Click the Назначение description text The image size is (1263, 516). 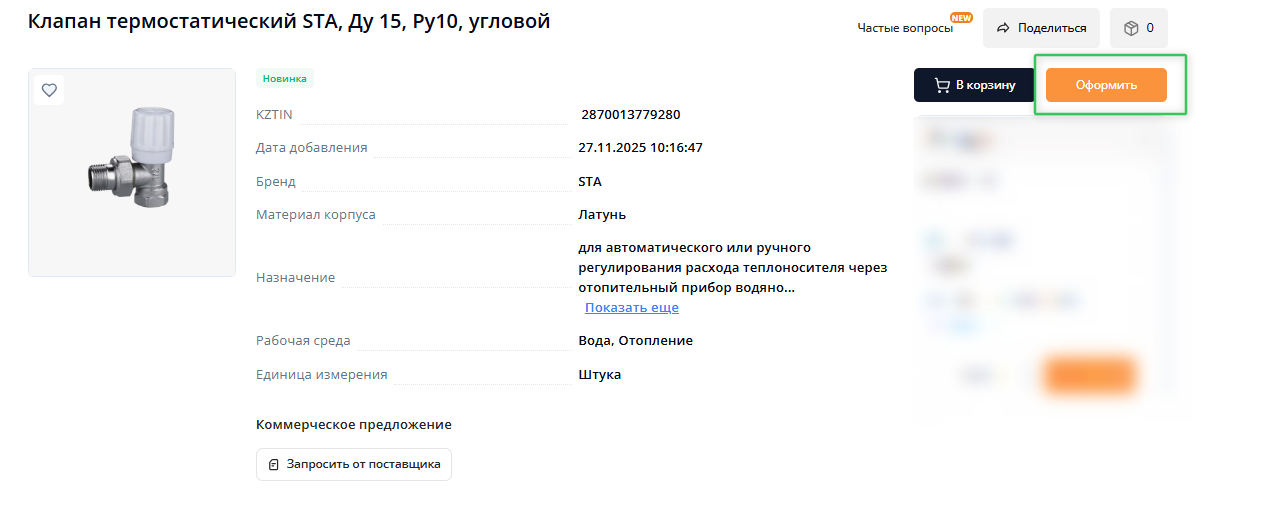(x=732, y=267)
